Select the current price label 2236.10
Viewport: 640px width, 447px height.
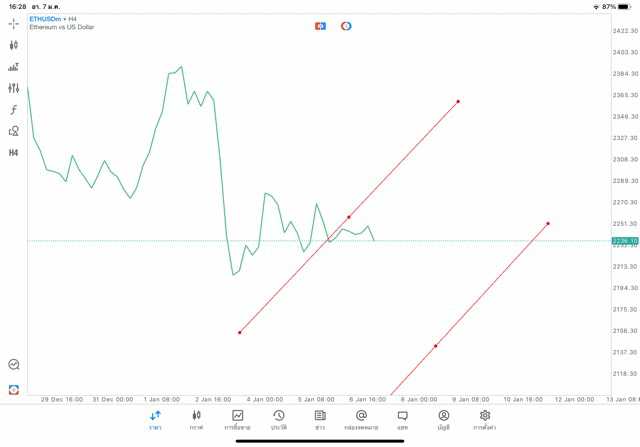(625, 241)
